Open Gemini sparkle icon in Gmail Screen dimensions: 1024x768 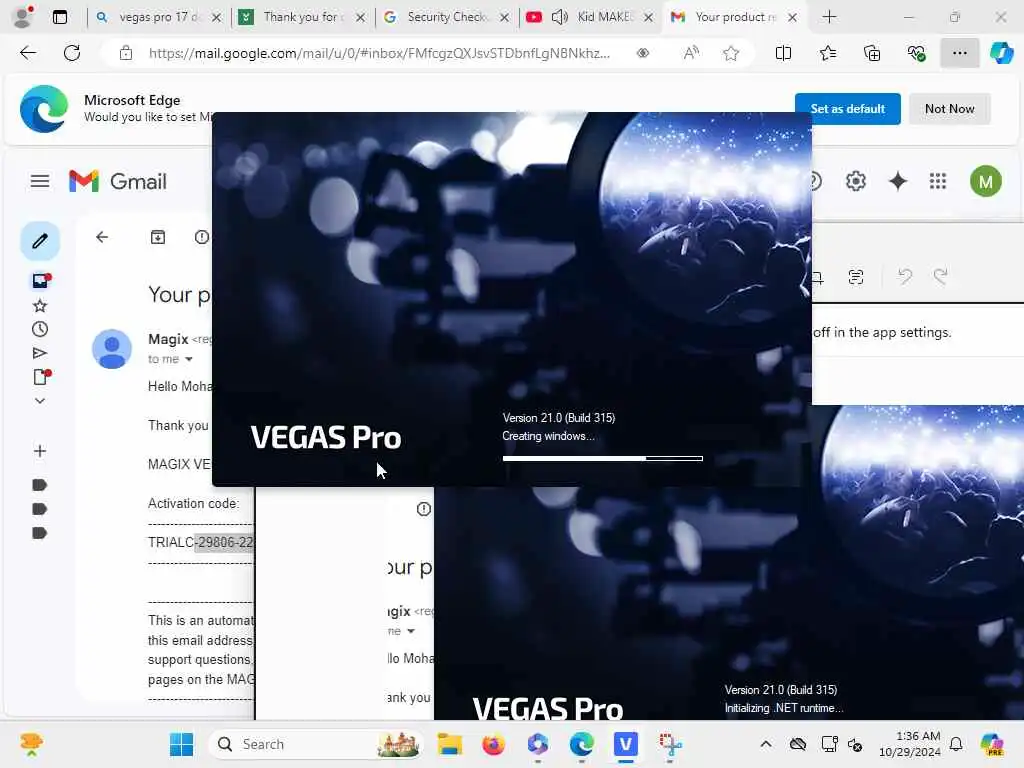[898, 181]
